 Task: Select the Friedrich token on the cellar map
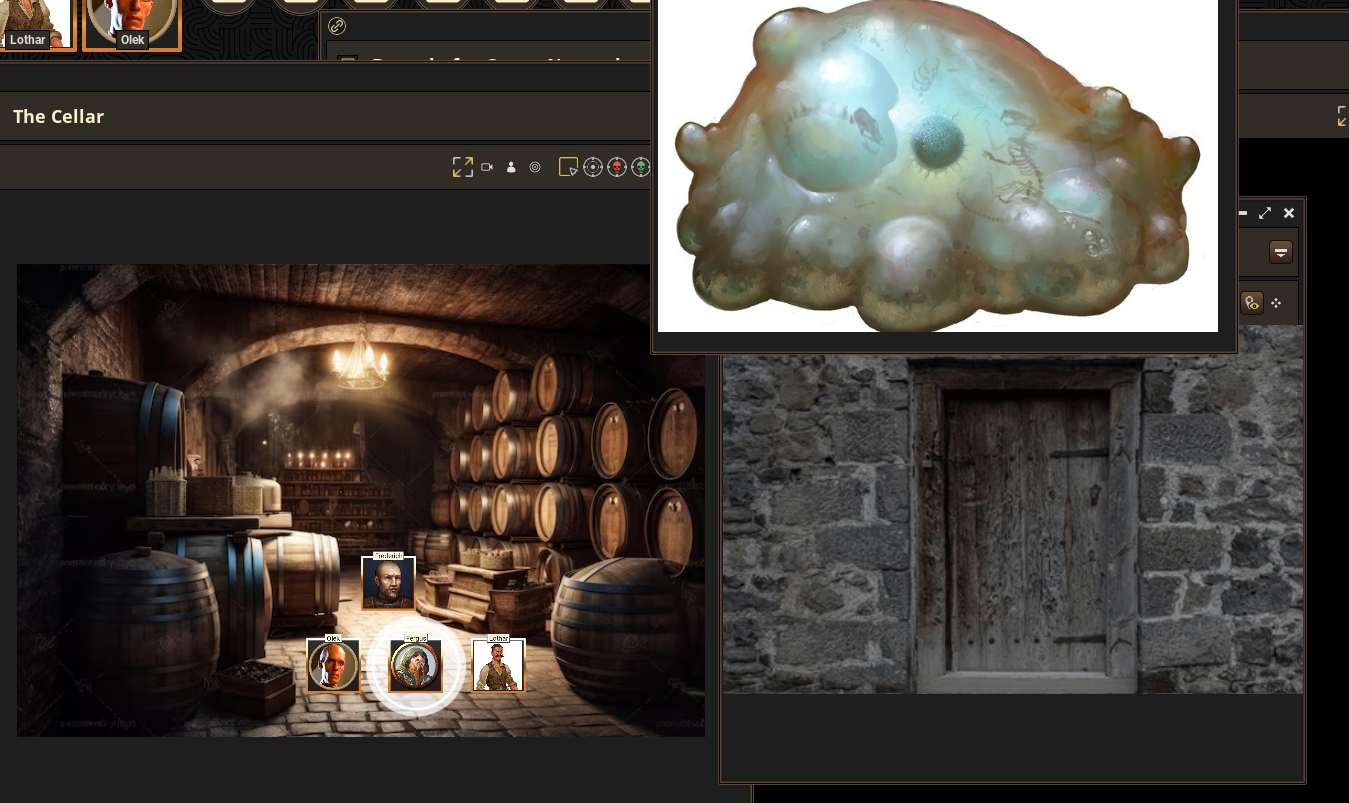click(x=388, y=583)
